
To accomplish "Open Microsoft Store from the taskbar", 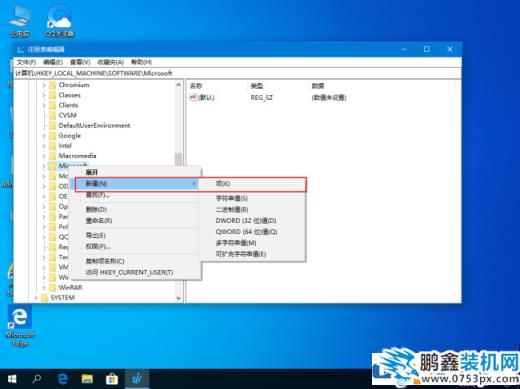I will click(x=112, y=379).
